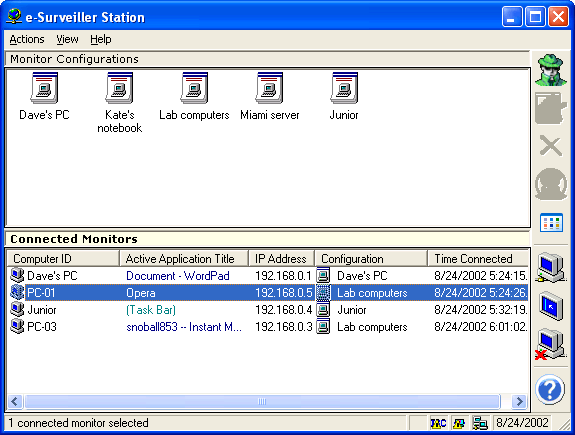Select Kate's notebook configuration icon
The image size is (575, 435).
tap(119, 88)
